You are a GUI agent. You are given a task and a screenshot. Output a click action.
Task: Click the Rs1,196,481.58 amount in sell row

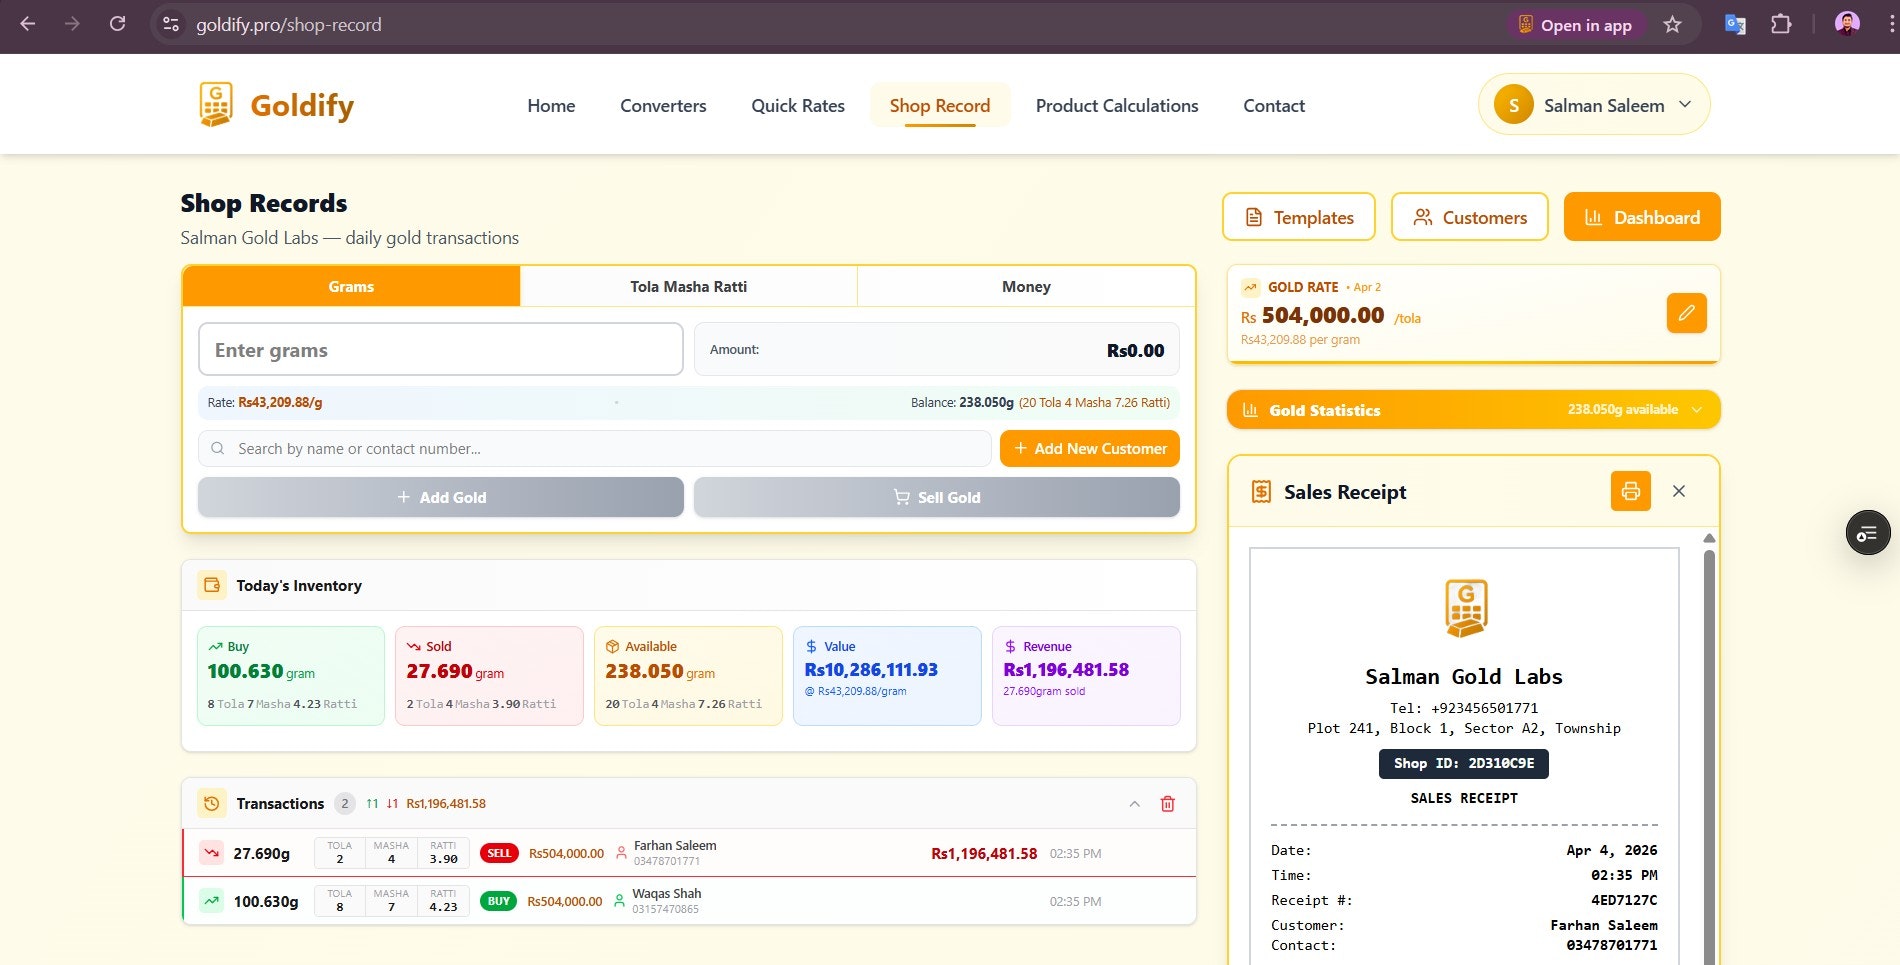984,854
